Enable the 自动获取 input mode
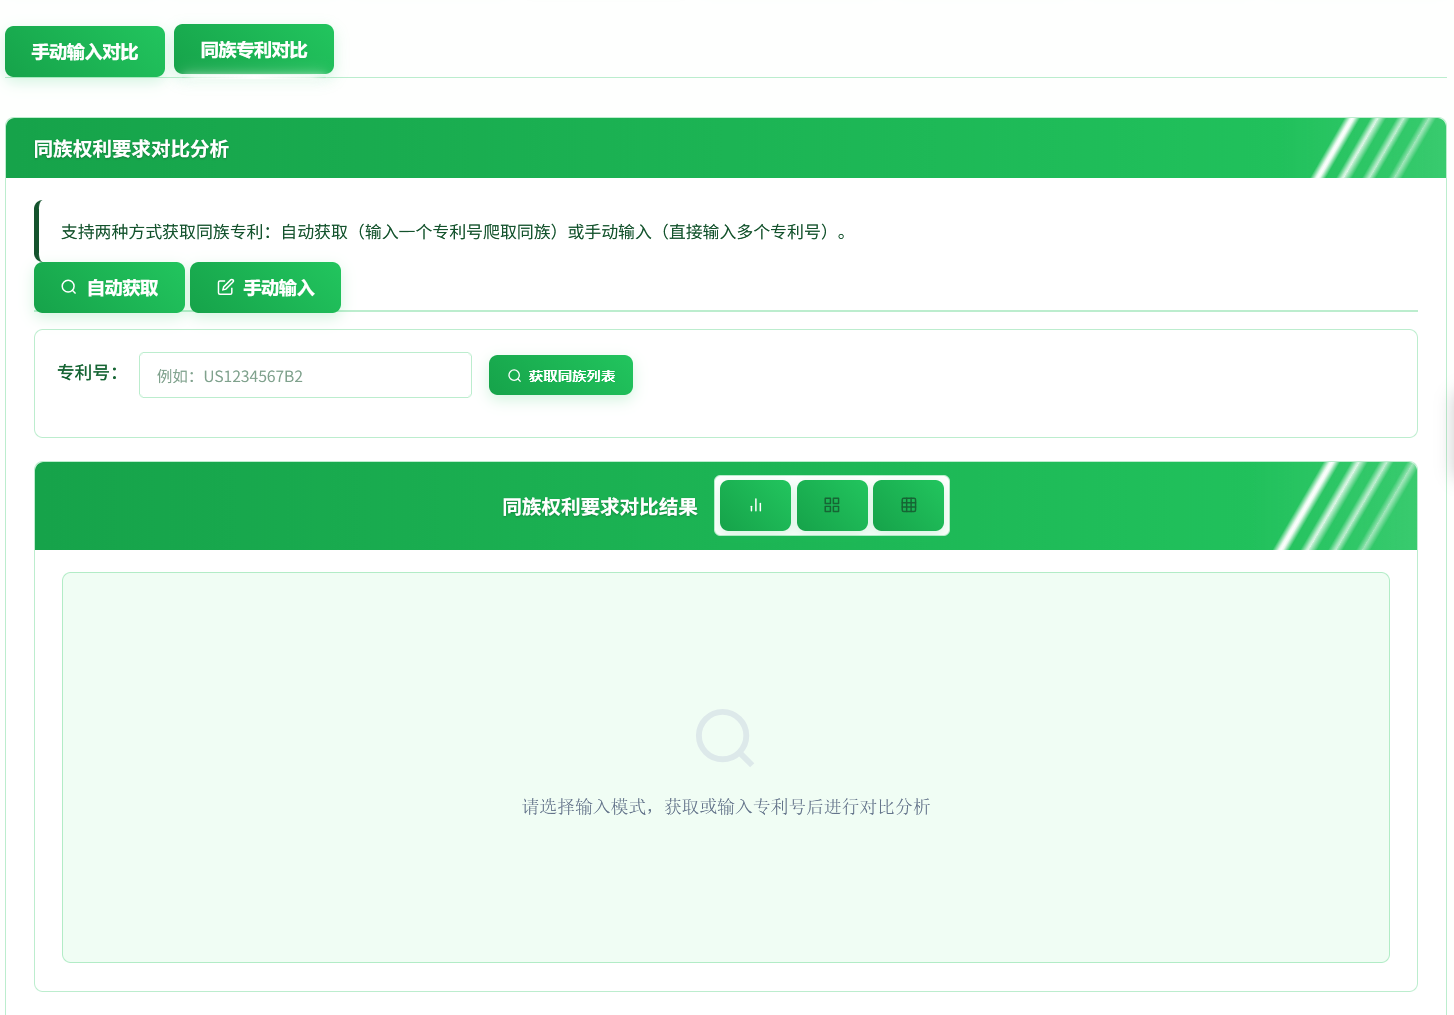The height and width of the screenshot is (1015, 1454). pyautogui.click(x=109, y=287)
